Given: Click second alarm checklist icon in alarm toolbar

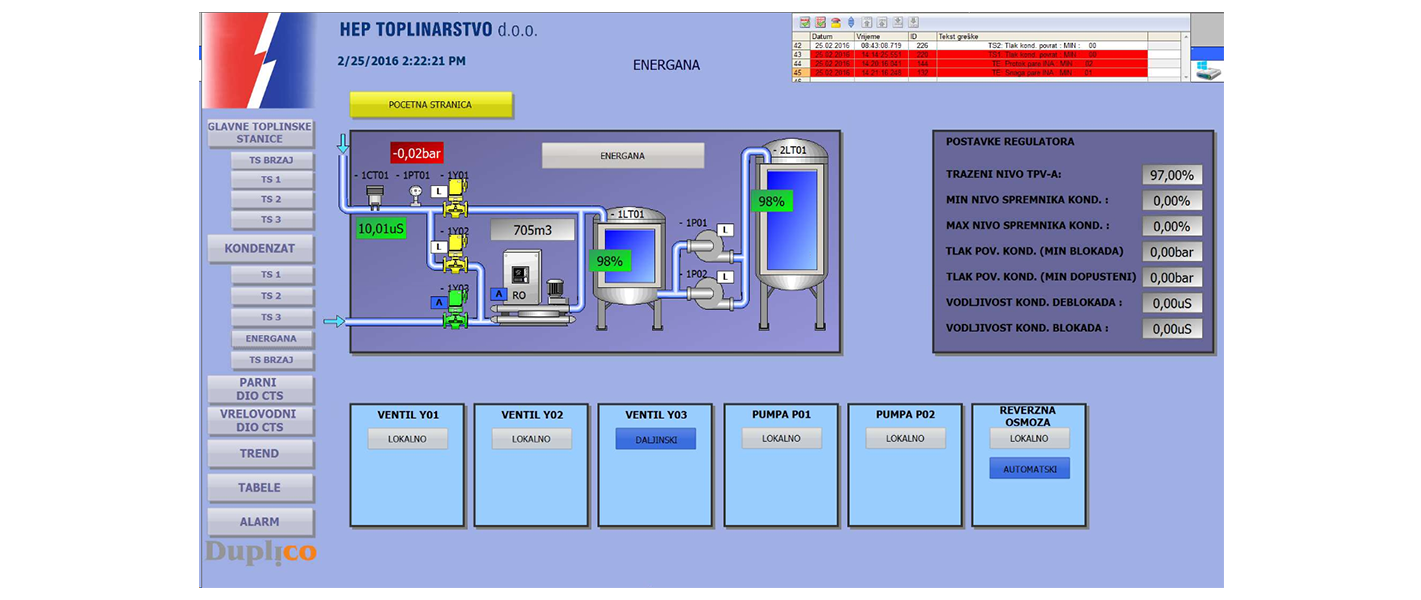Looking at the screenshot, I should point(820,22).
